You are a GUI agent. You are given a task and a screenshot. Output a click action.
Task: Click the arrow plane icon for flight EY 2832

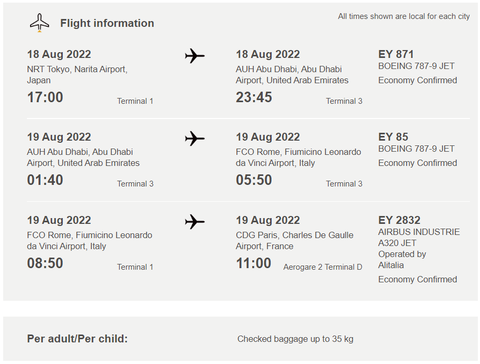[x=195, y=222]
